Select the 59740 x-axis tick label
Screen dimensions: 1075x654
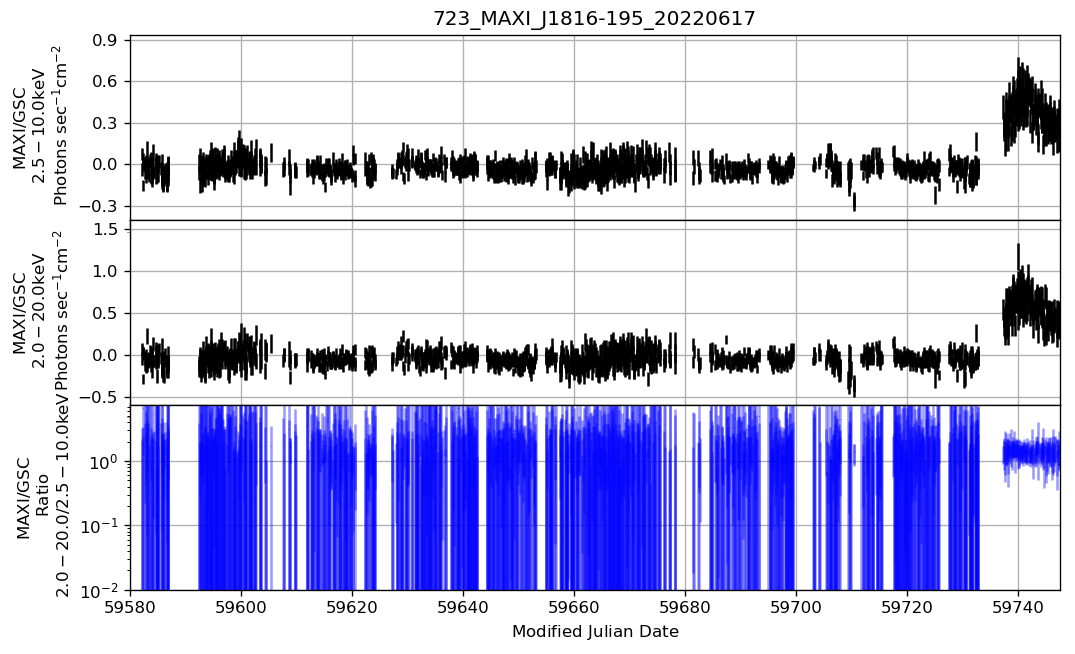pyautogui.click(x=1018, y=607)
